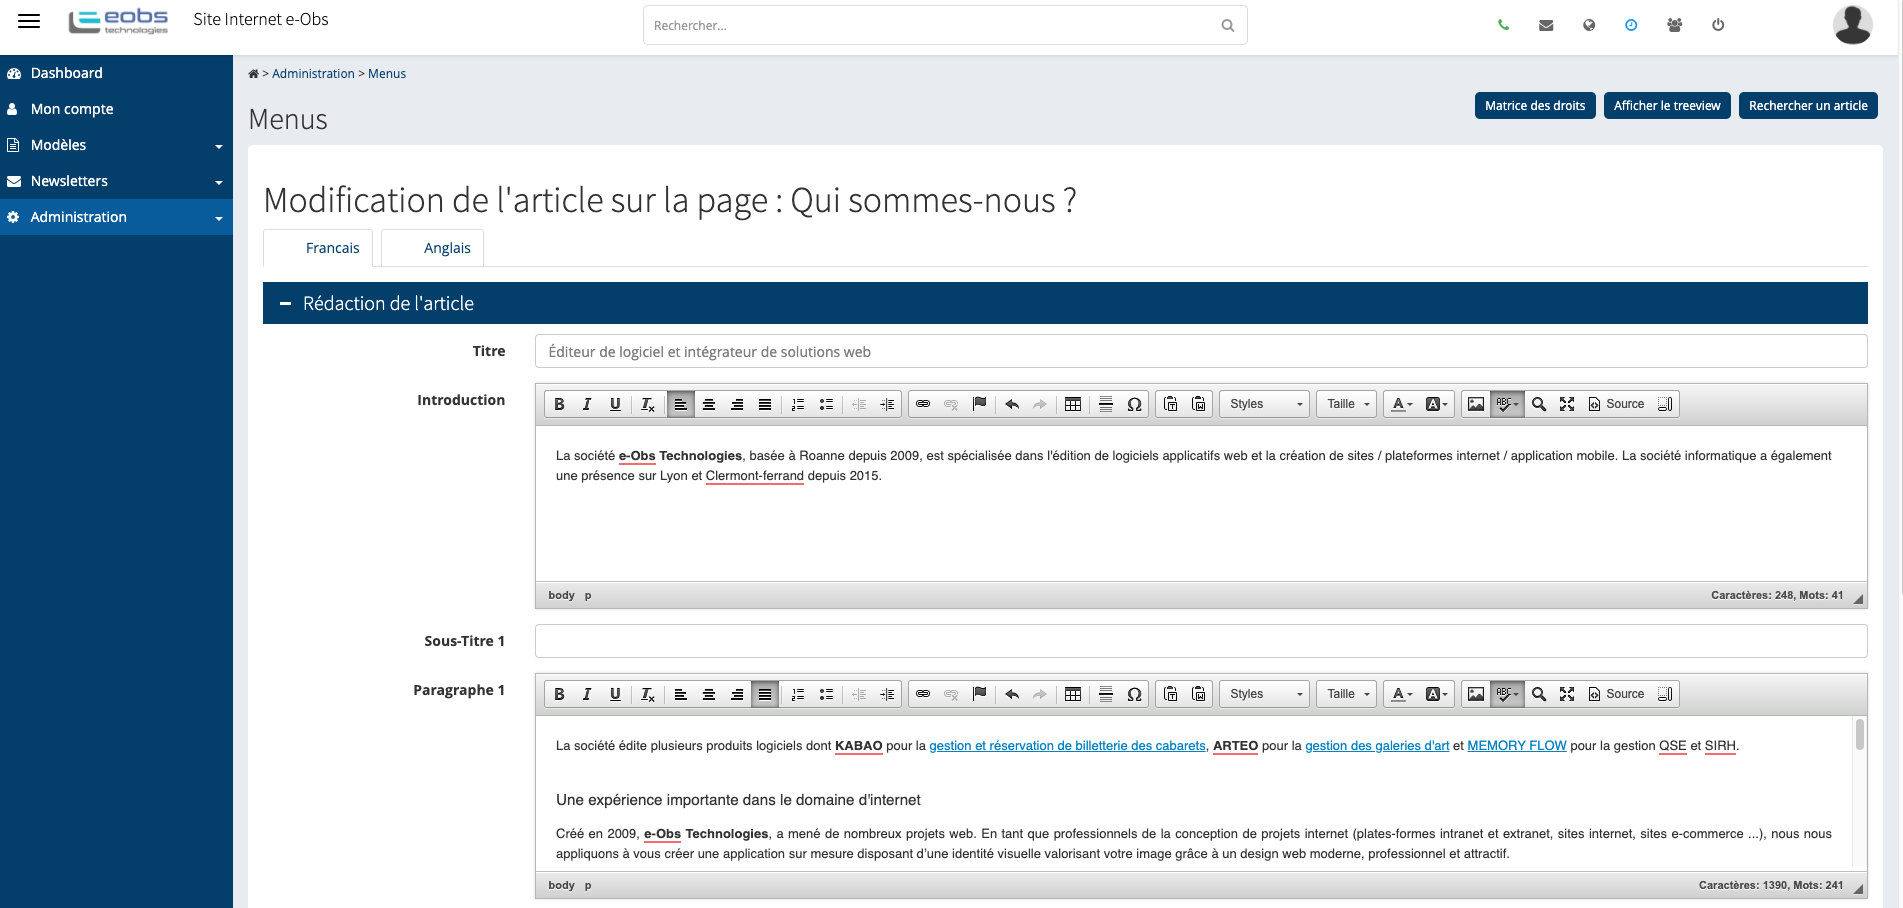Image resolution: width=1903 pixels, height=908 pixels.
Task: Open the envelope messages icon
Action: coord(1546,25)
